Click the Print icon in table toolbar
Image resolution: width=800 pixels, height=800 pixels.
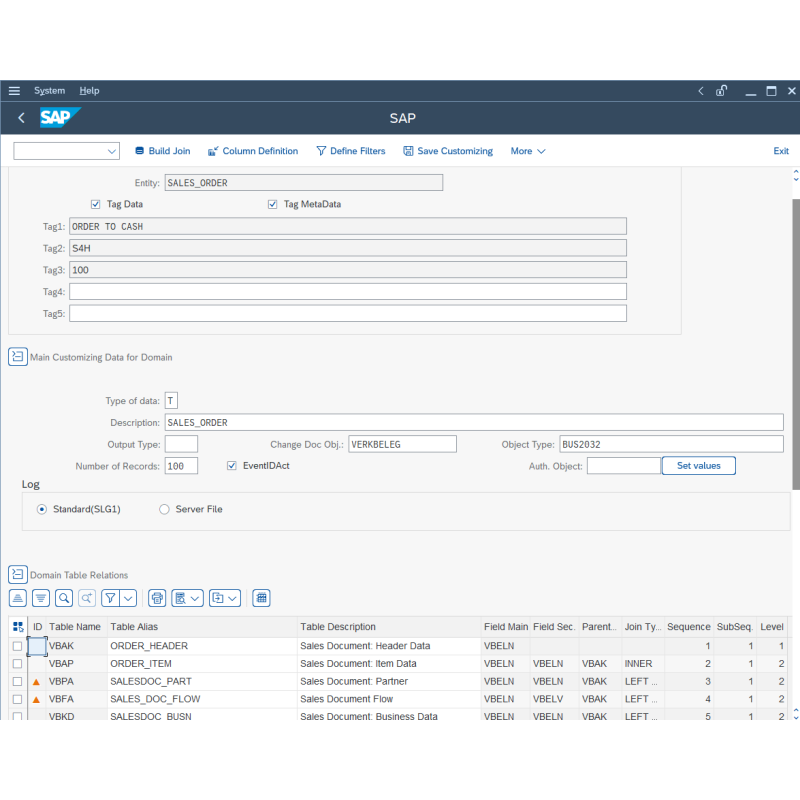click(157, 598)
